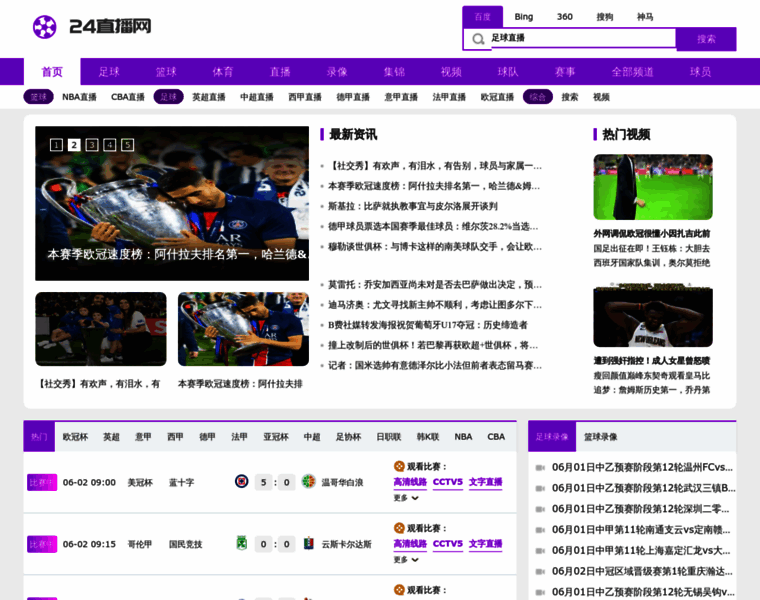The width and height of the screenshot is (760, 600).
Task: Filter matches by 亚冠杯 tab
Action: point(276,437)
